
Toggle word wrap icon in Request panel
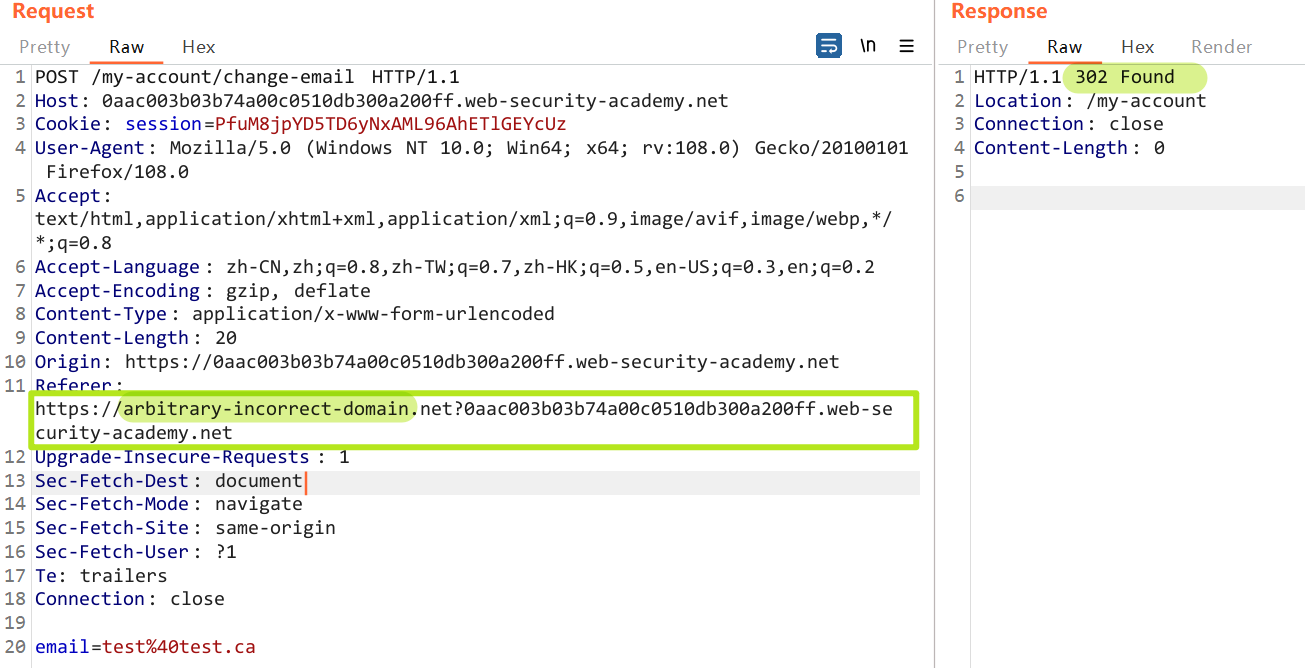[828, 46]
